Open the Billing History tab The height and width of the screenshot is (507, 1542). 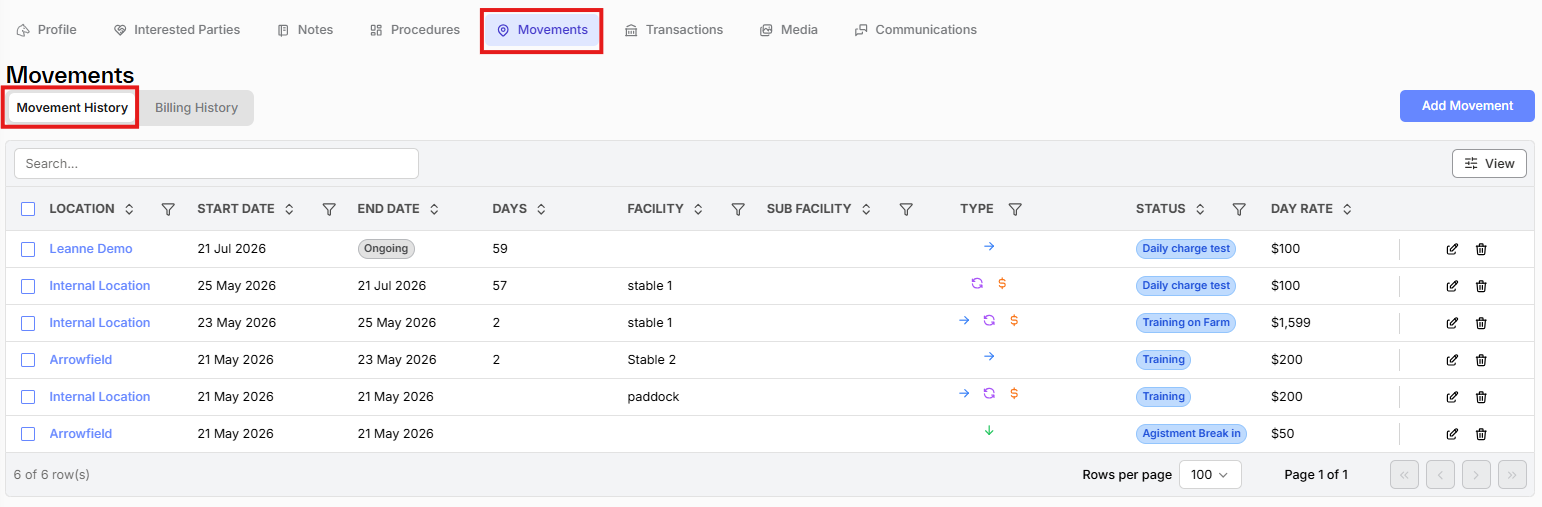tap(196, 108)
